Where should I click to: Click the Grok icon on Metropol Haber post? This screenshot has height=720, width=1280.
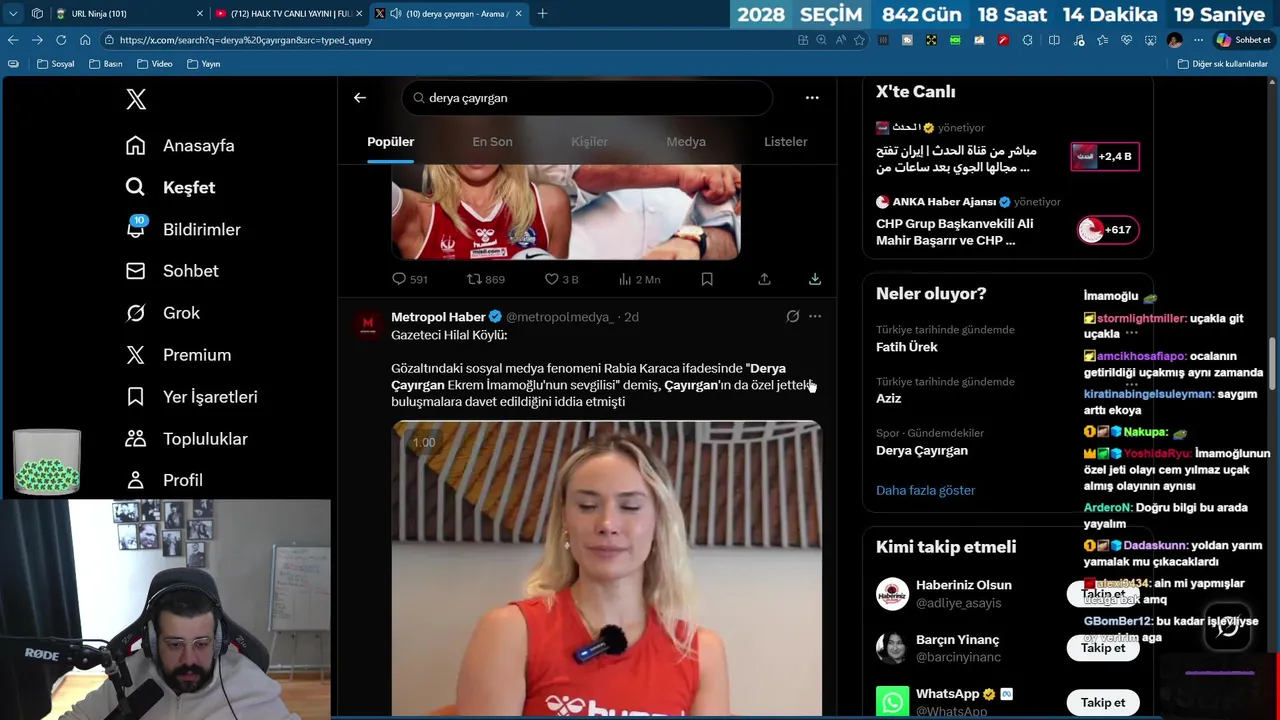click(793, 317)
